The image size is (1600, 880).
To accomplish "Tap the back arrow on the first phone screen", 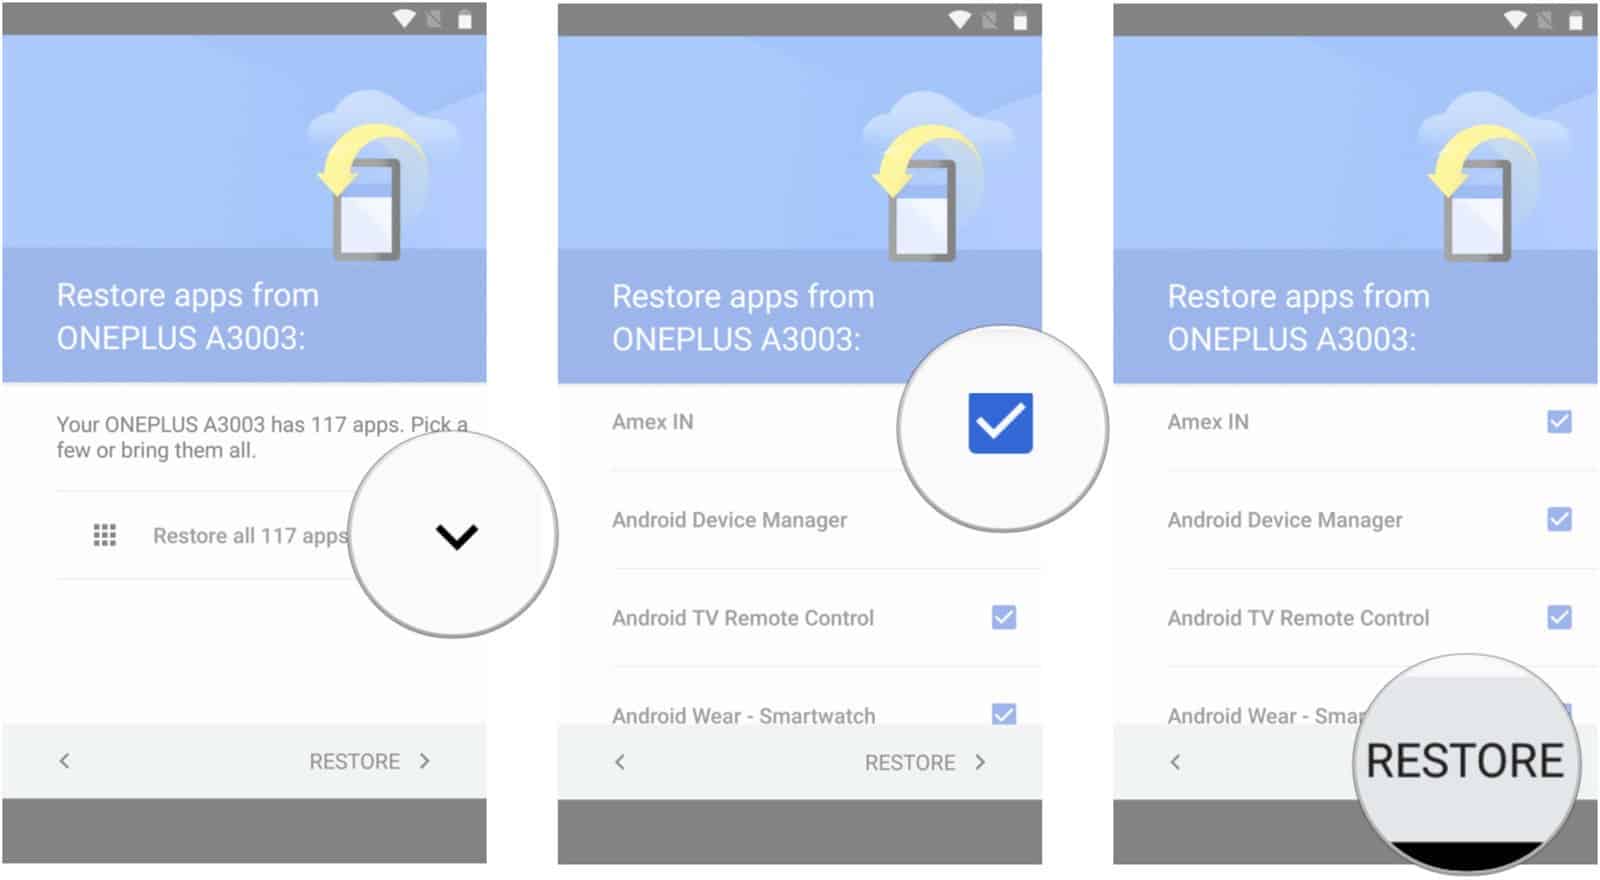I will (x=64, y=761).
